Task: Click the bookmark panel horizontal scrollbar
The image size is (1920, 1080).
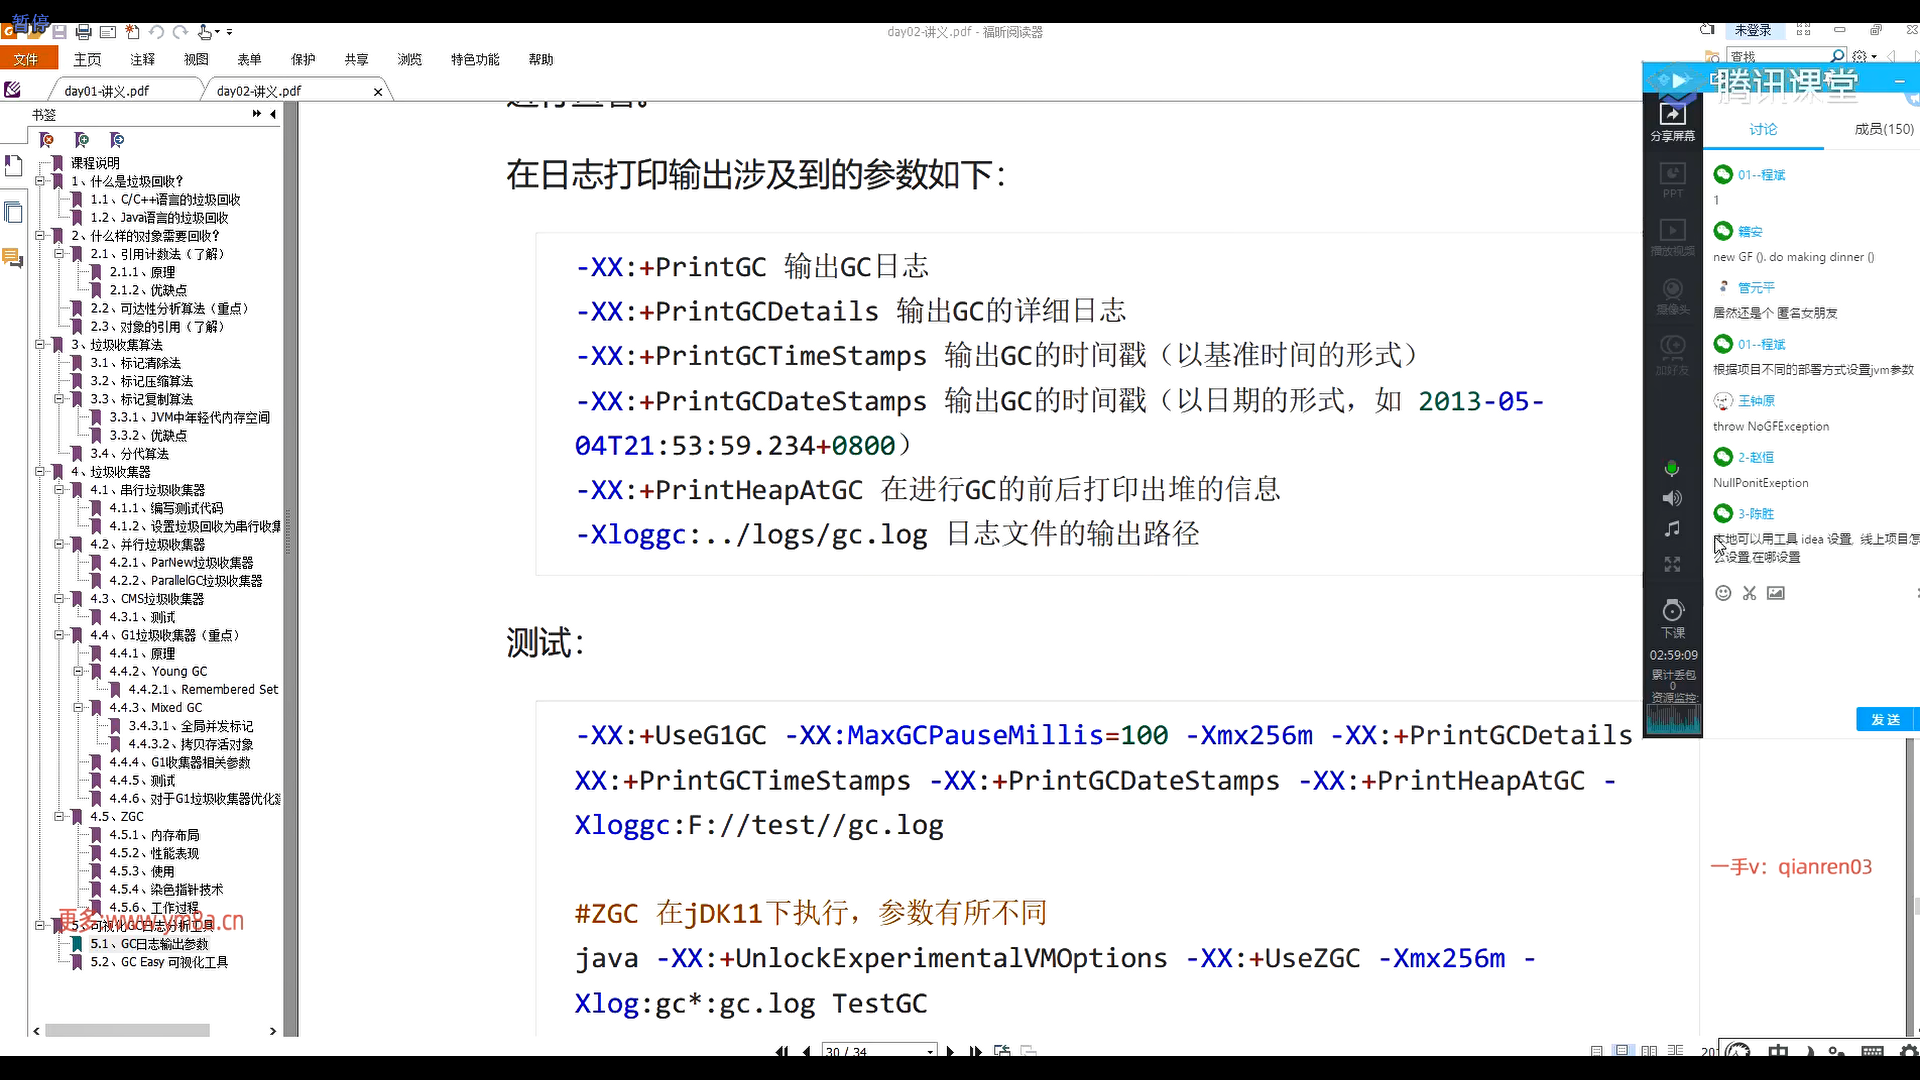Action: click(127, 1030)
